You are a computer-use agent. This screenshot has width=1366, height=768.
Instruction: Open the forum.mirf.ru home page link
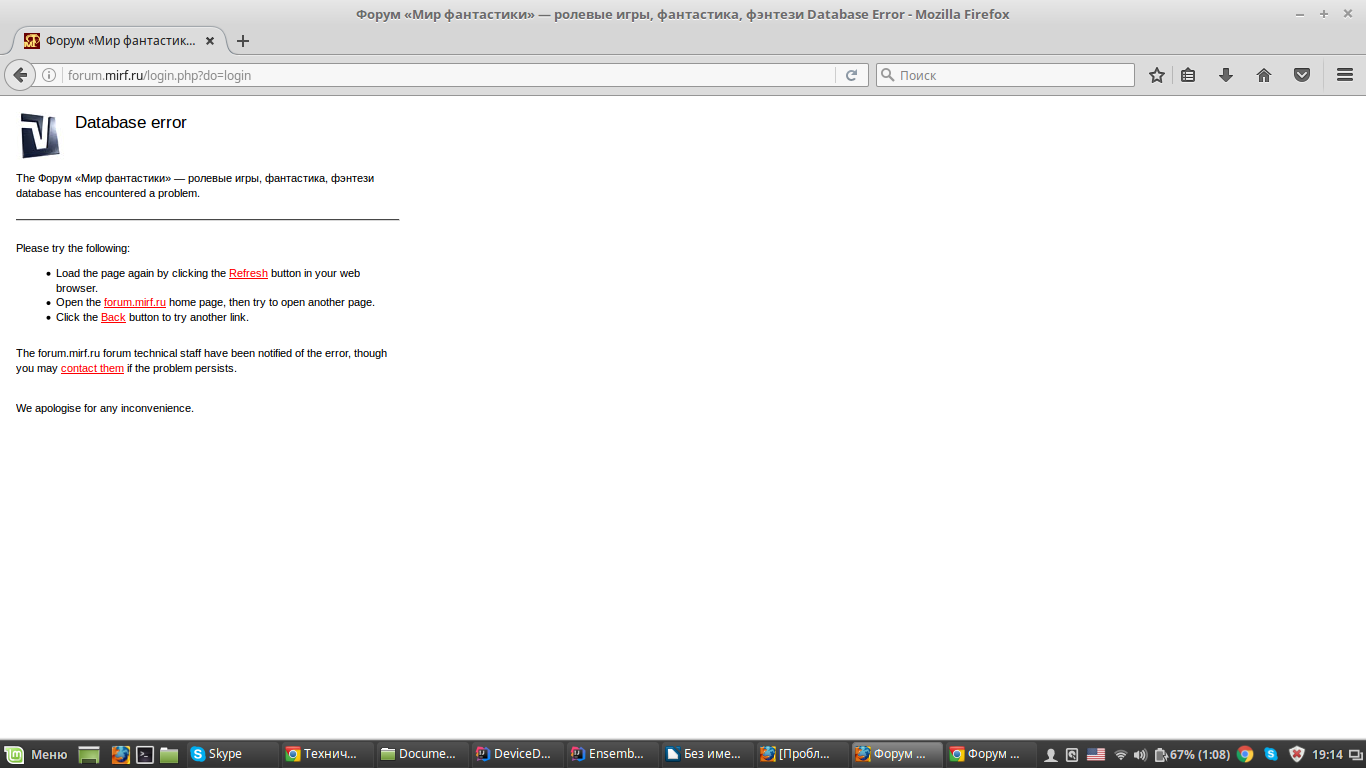click(x=135, y=302)
